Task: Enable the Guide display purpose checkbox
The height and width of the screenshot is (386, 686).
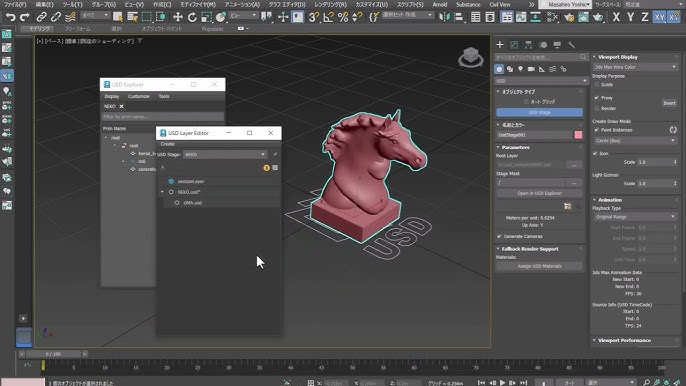Action: [596, 84]
